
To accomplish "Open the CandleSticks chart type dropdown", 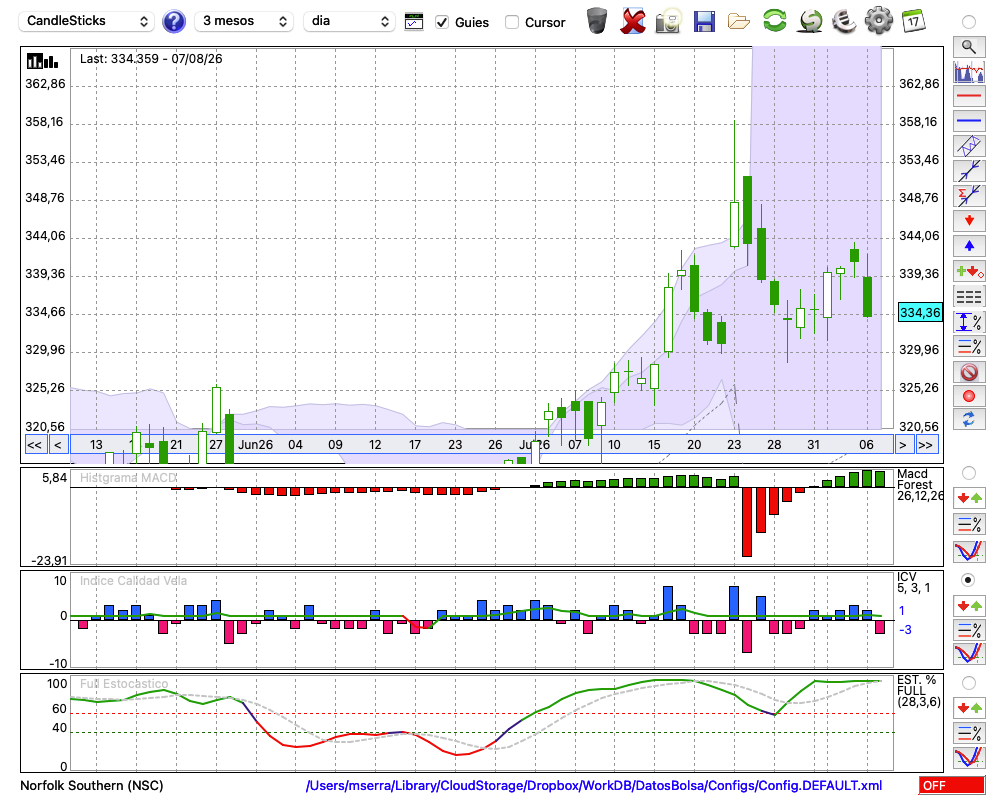I will (x=87, y=21).
